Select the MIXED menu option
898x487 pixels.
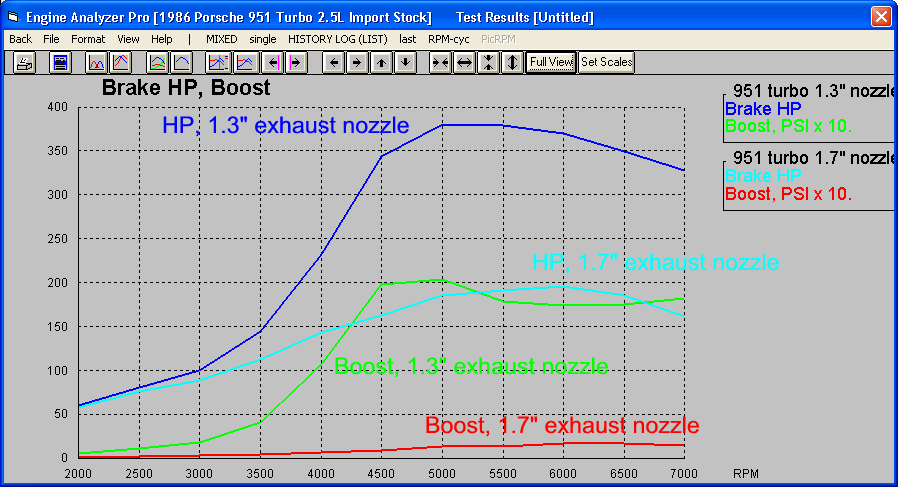point(222,39)
